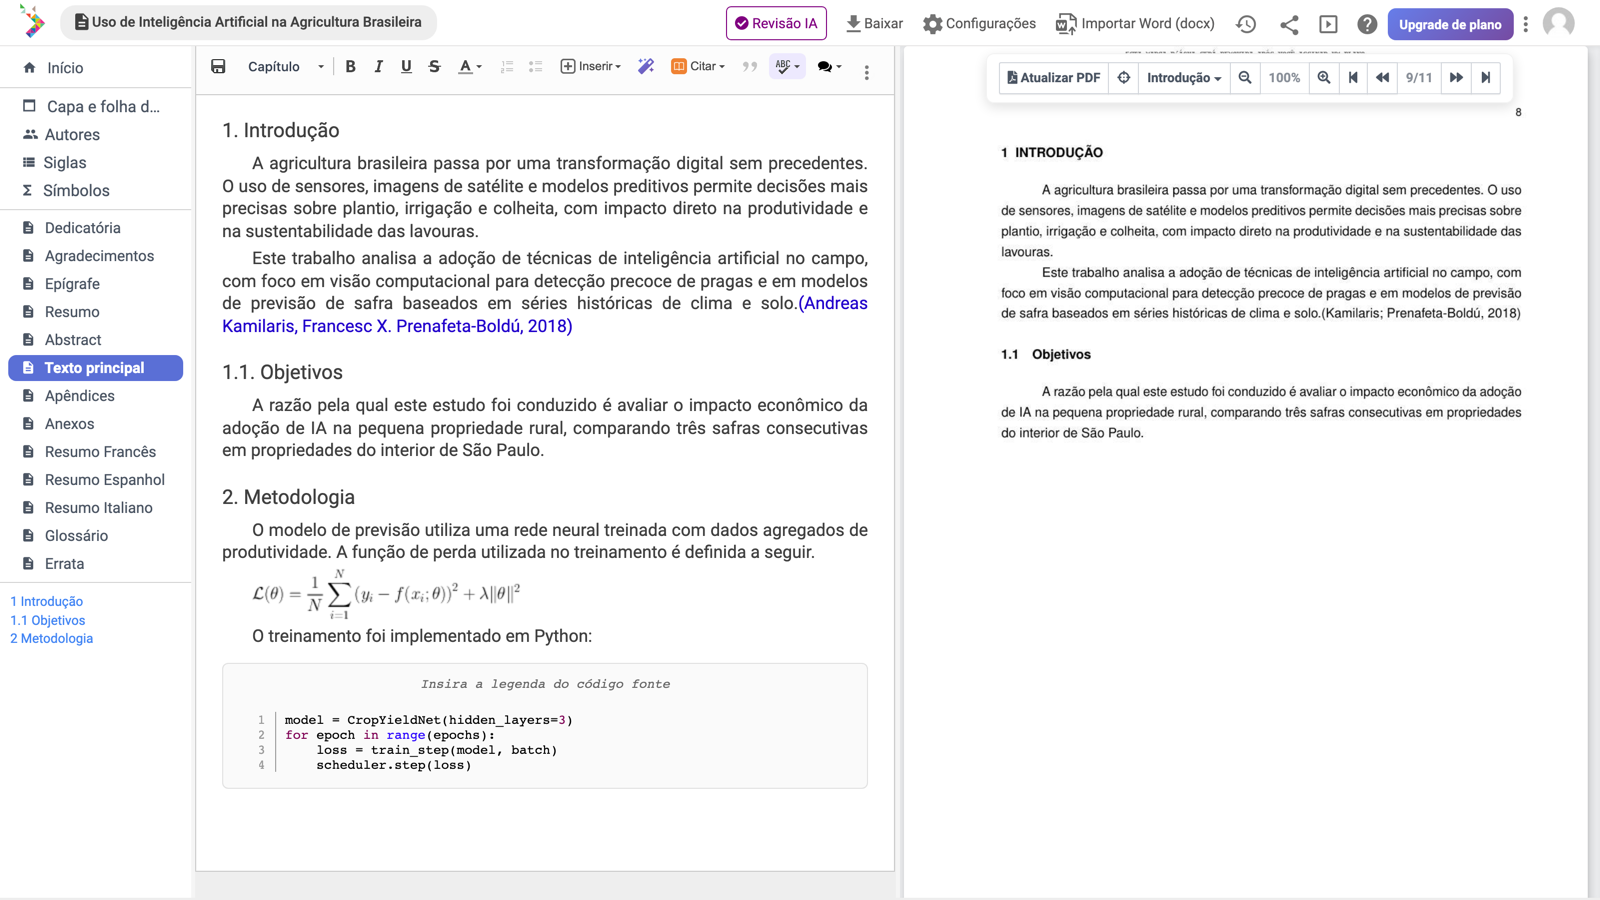Toggle bold formatting

point(350,67)
